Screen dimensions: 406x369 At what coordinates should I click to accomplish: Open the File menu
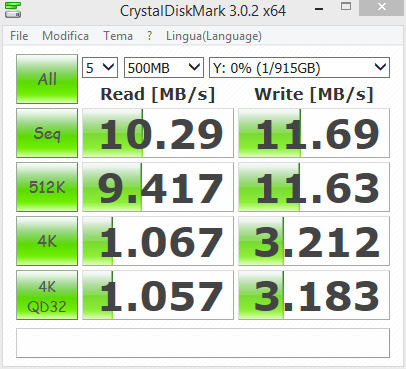pos(19,36)
